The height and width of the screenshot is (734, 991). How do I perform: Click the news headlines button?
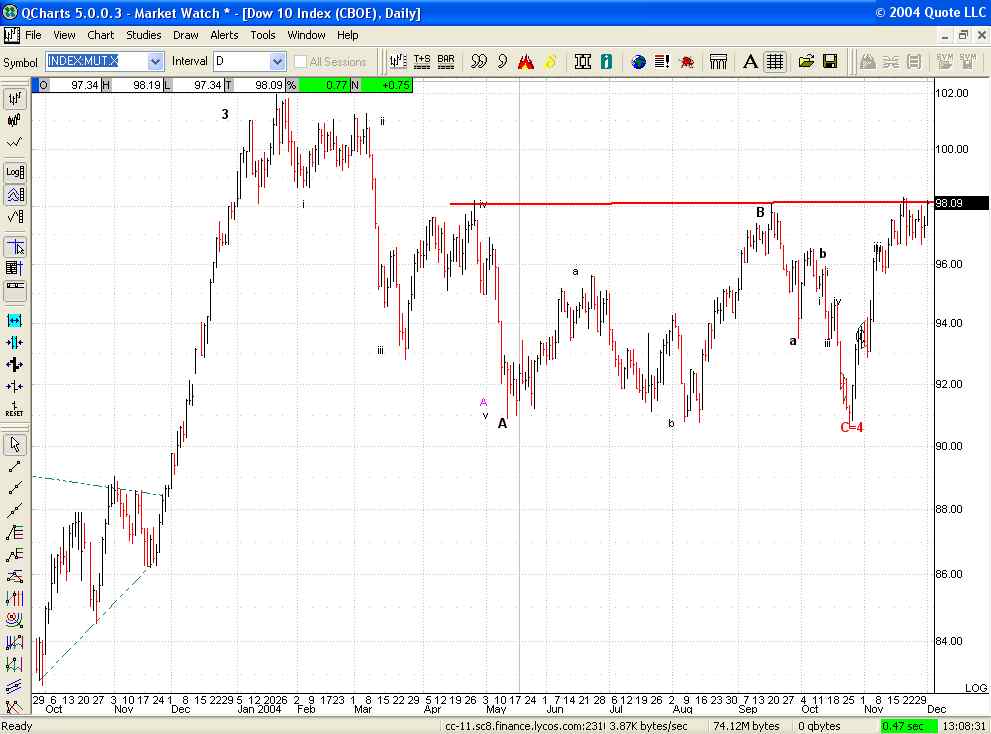[x=661, y=61]
